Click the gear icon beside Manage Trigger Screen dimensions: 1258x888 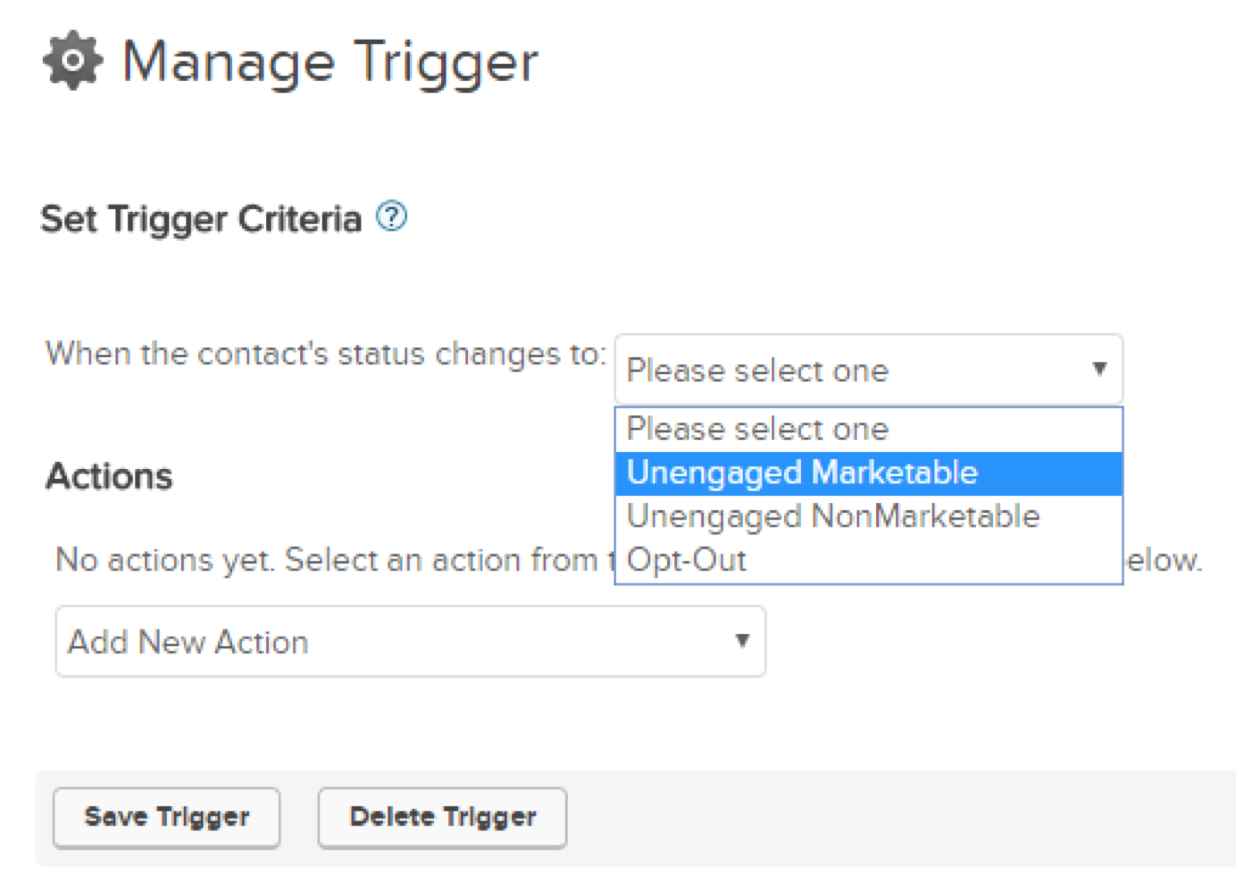point(71,62)
